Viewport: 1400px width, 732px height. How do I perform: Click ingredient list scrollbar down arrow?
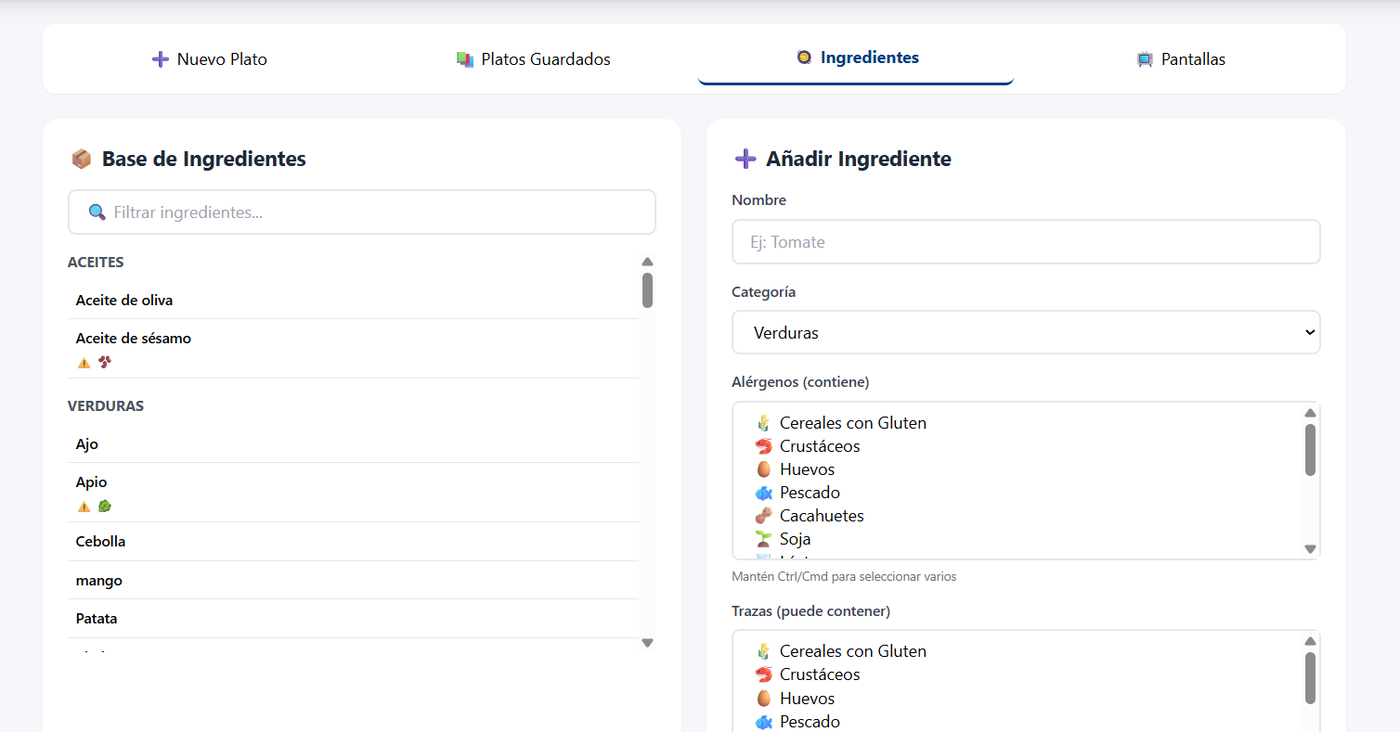647,643
